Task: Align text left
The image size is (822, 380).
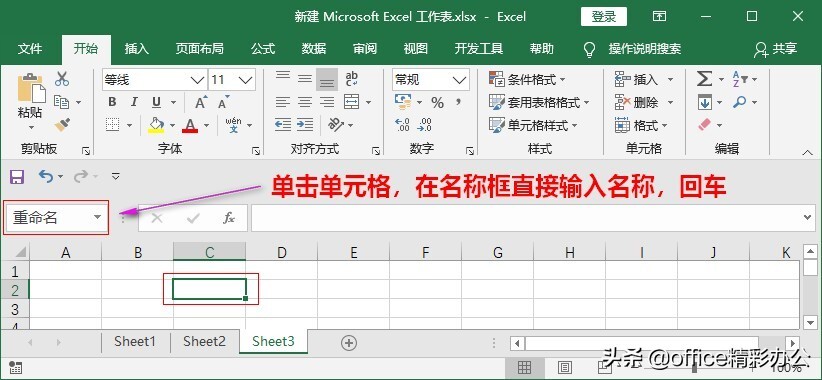Action: click(x=283, y=102)
